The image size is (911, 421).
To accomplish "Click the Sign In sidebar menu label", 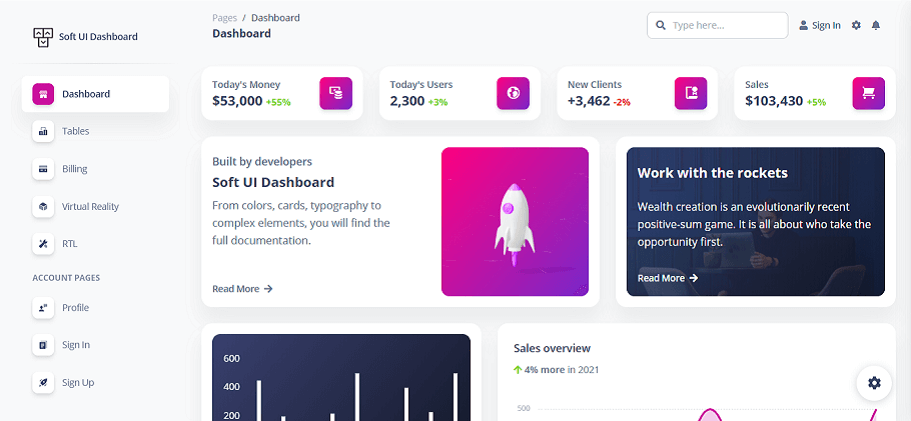I will click(x=76, y=345).
